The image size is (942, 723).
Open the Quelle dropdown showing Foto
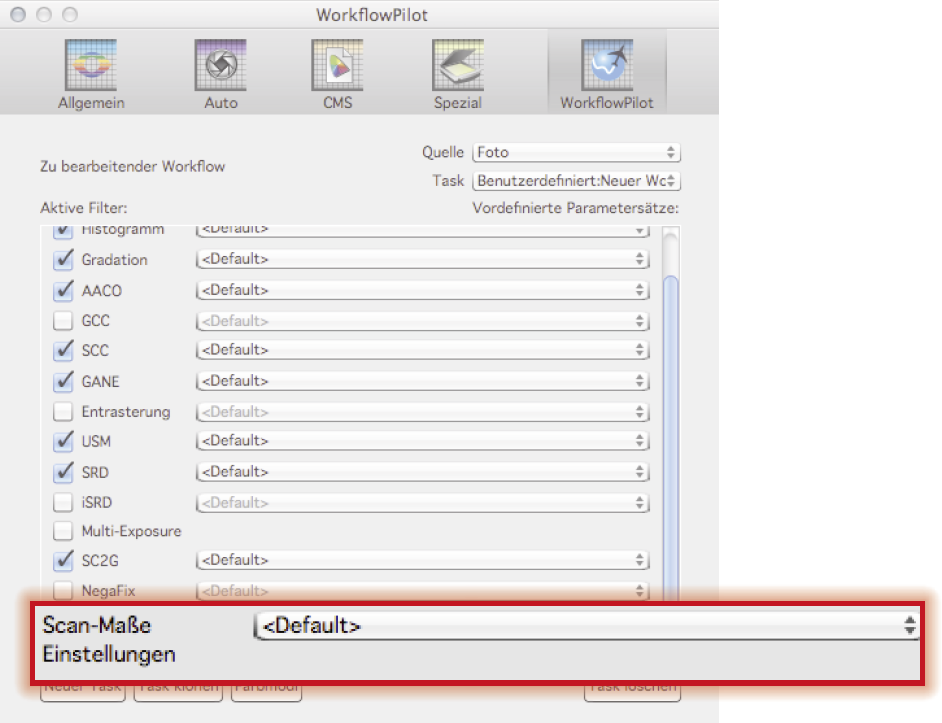coord(576,152)
